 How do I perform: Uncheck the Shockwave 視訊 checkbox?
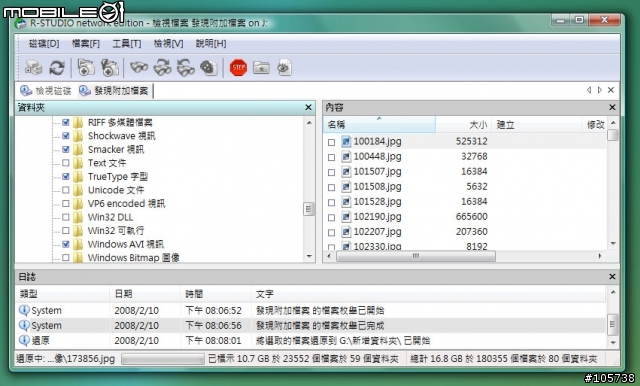pyautogui.click(x=66, y=136)
